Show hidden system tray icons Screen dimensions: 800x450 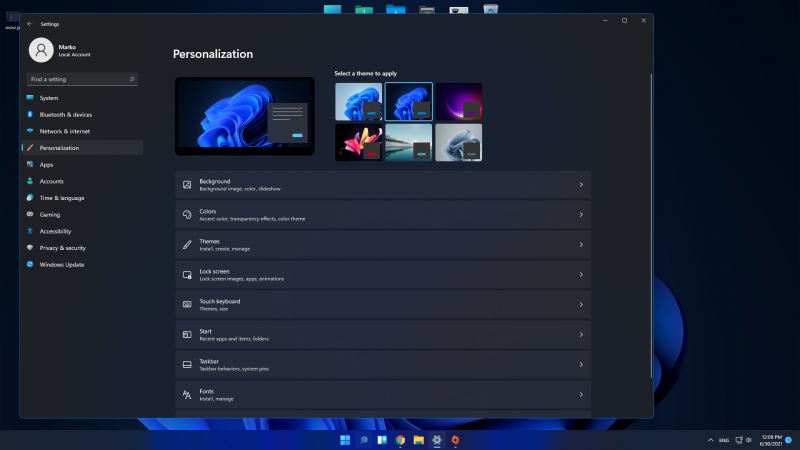pyautogui.click(x=710, y=440)
